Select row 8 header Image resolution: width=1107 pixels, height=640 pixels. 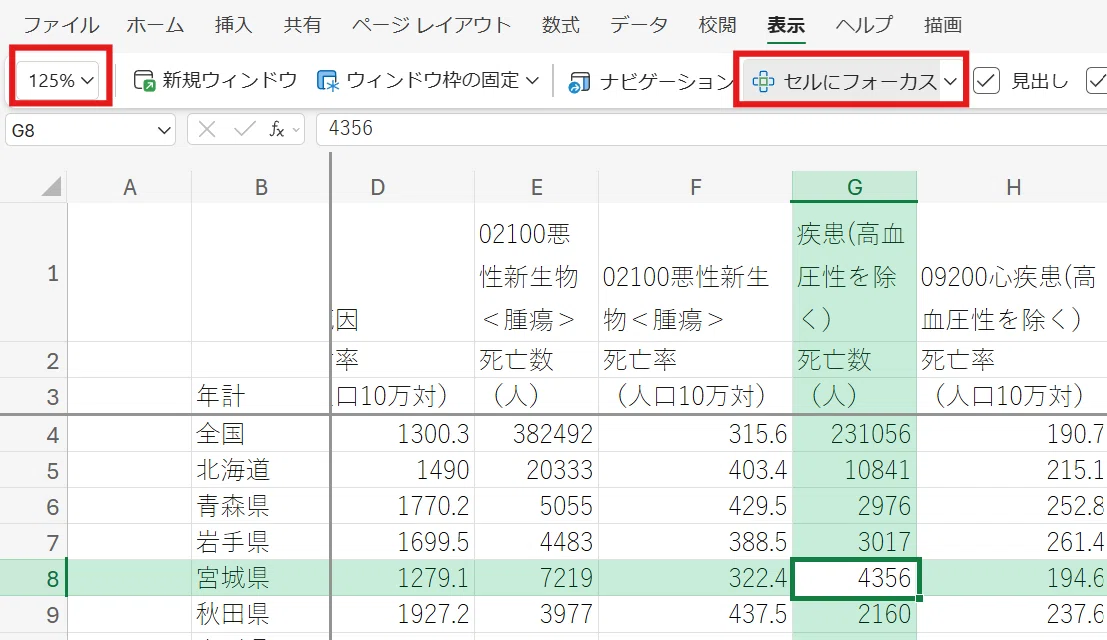coord(33,578)
